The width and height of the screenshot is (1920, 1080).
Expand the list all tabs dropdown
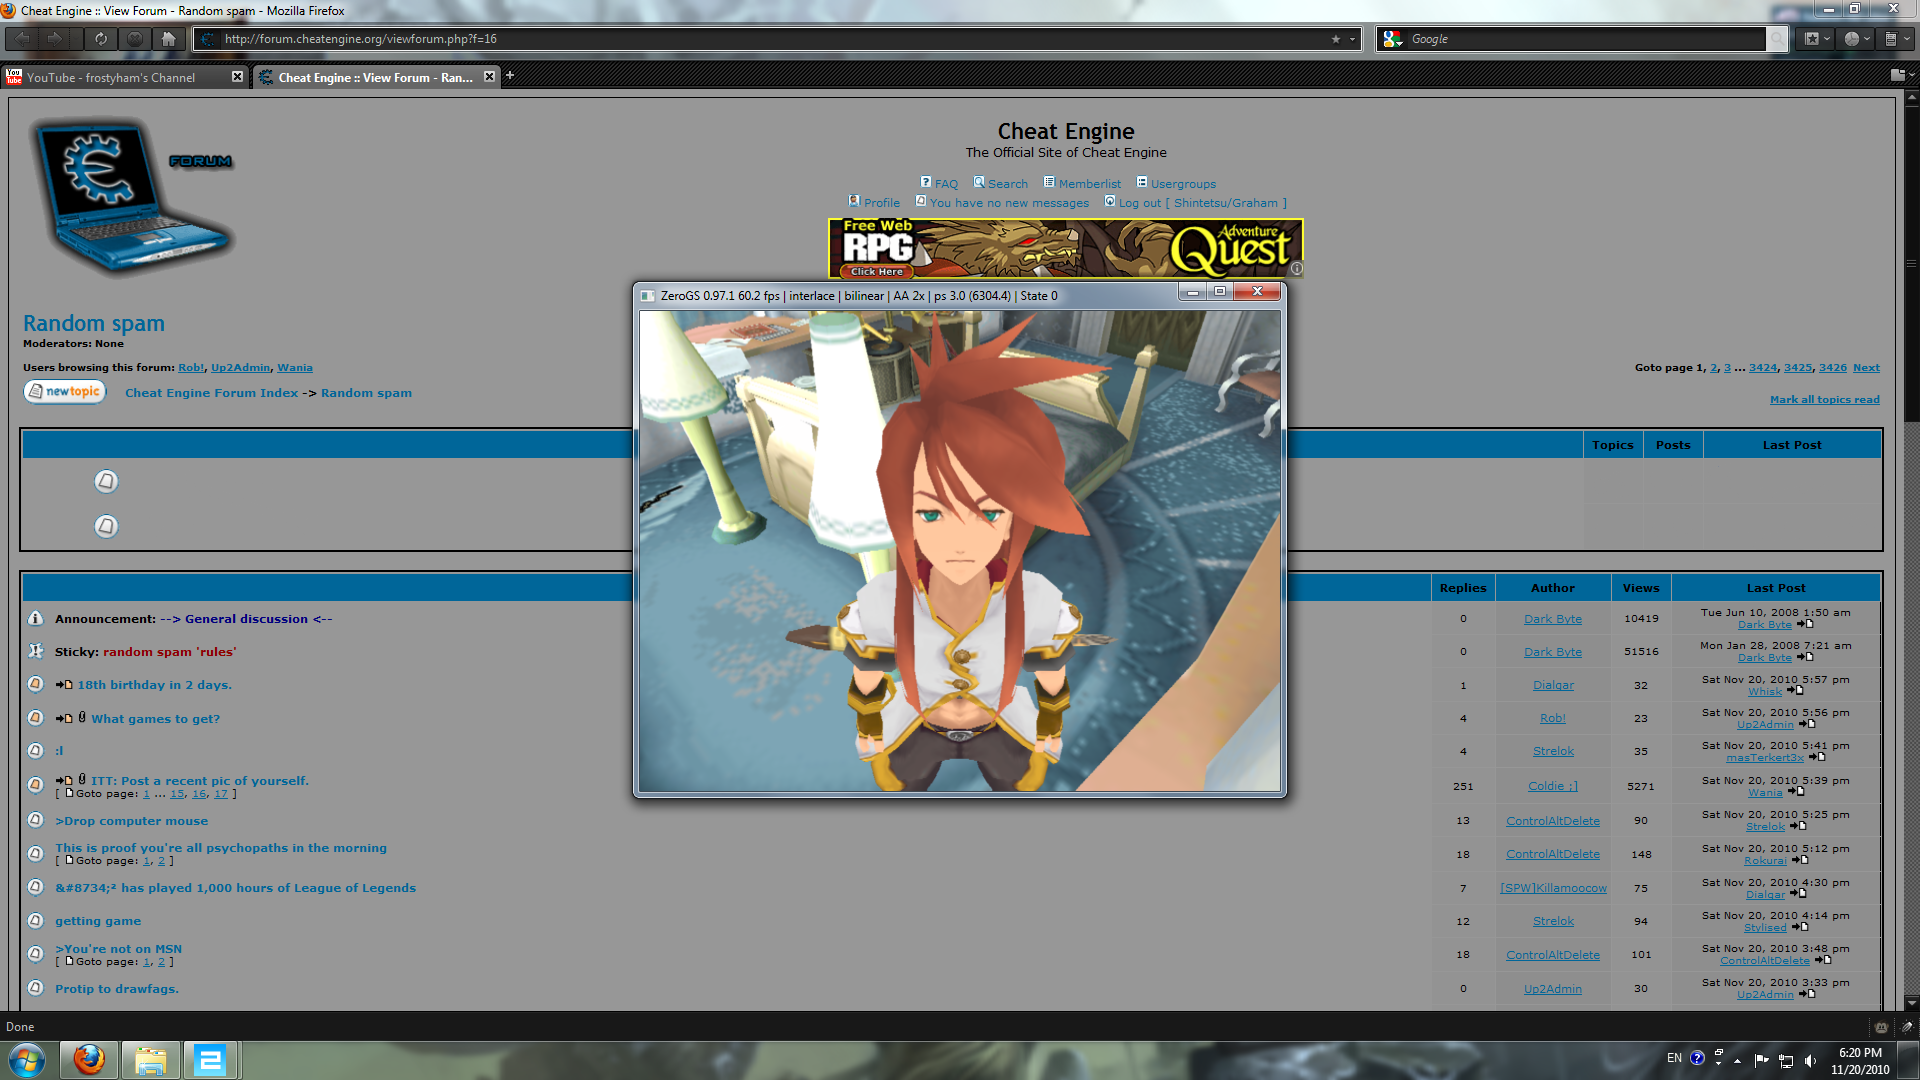point(1901,75)
